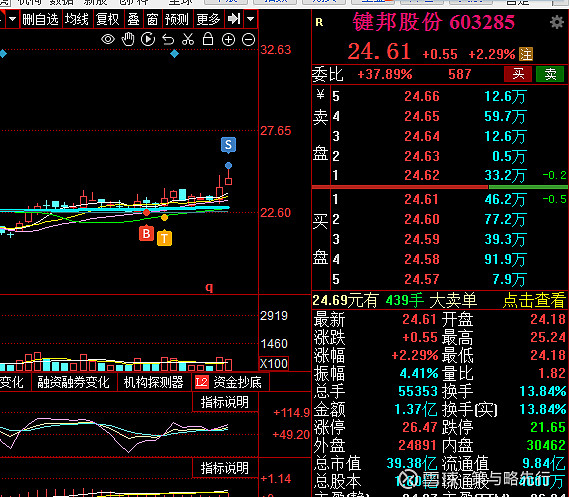Viewport: 569px width, 497px height.
Task: Click 叠 overlay toolbar button
Action: click(133, 19)
